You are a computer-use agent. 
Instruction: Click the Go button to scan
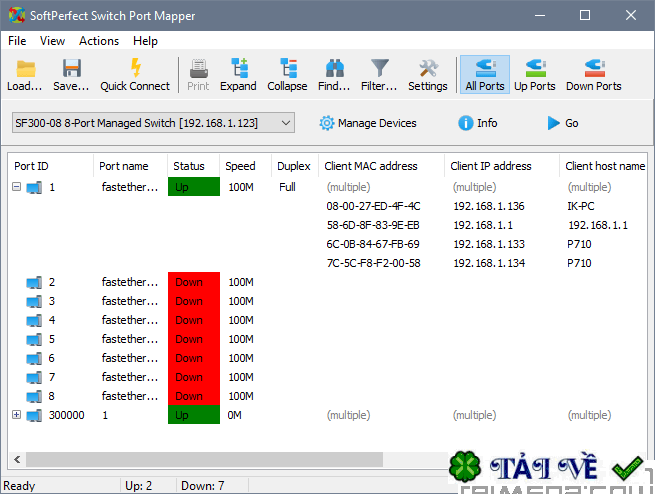[563, 123]
